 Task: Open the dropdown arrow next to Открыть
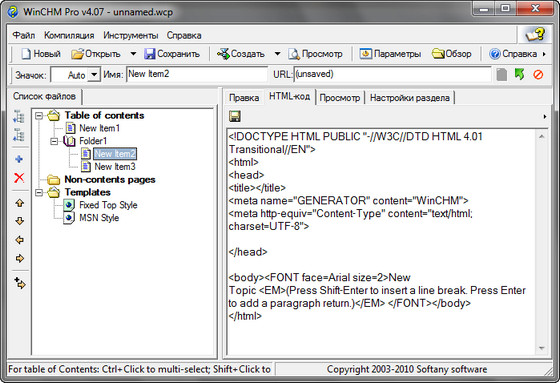point(133,54)
